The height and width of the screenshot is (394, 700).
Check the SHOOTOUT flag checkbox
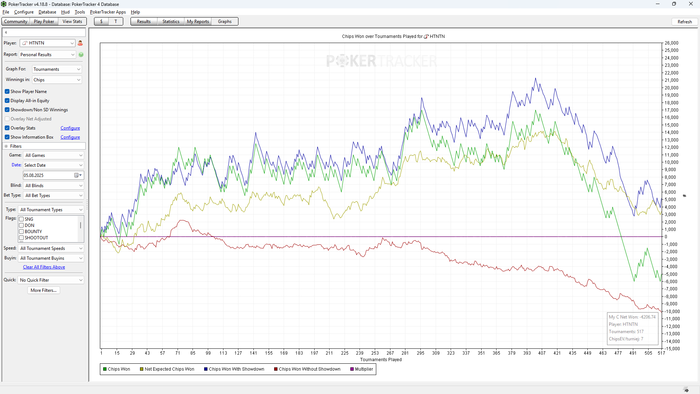pyautogui.click(x=21, y=238)
